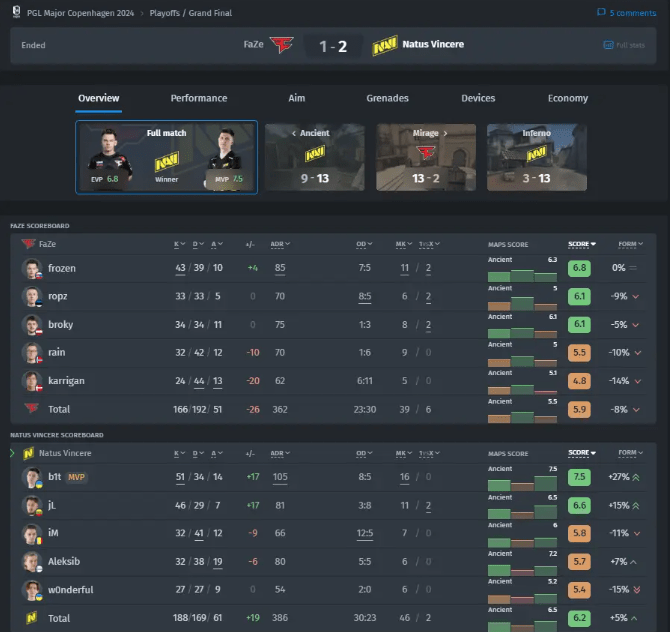Click the Full stats chart icon

click(608, 45)
